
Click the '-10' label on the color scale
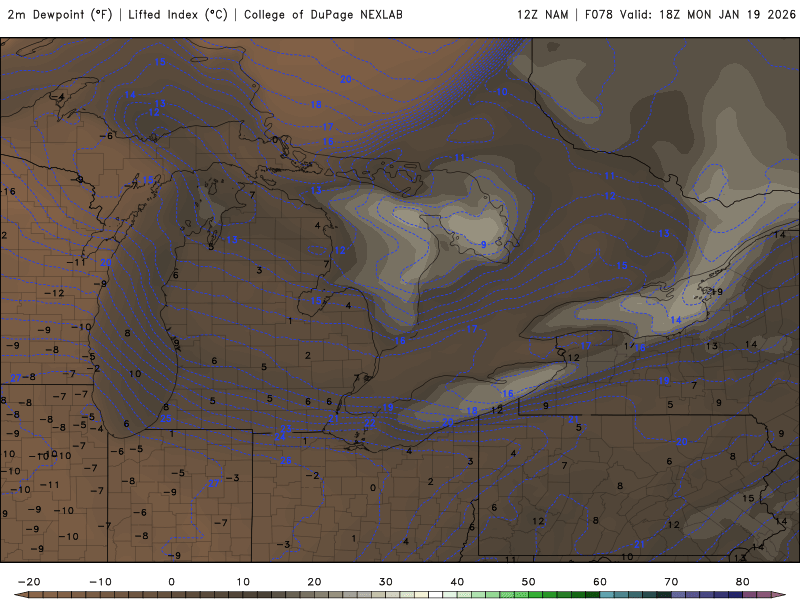pos(101,582)
